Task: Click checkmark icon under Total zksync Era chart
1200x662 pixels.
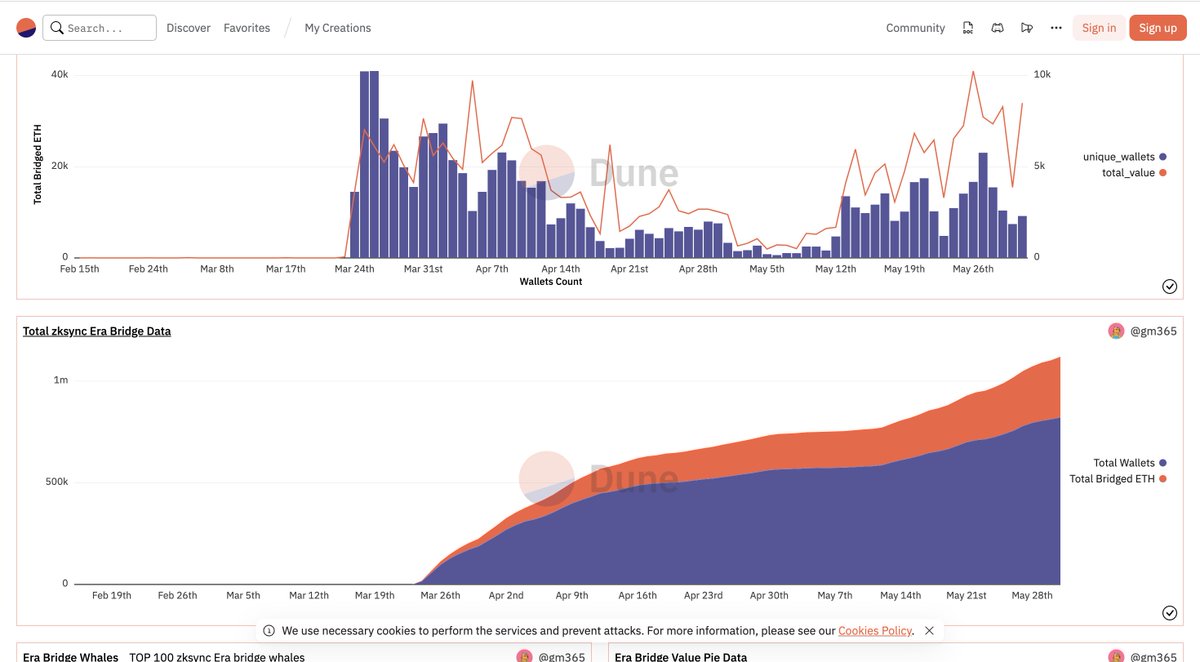Action: (1170, 613)
